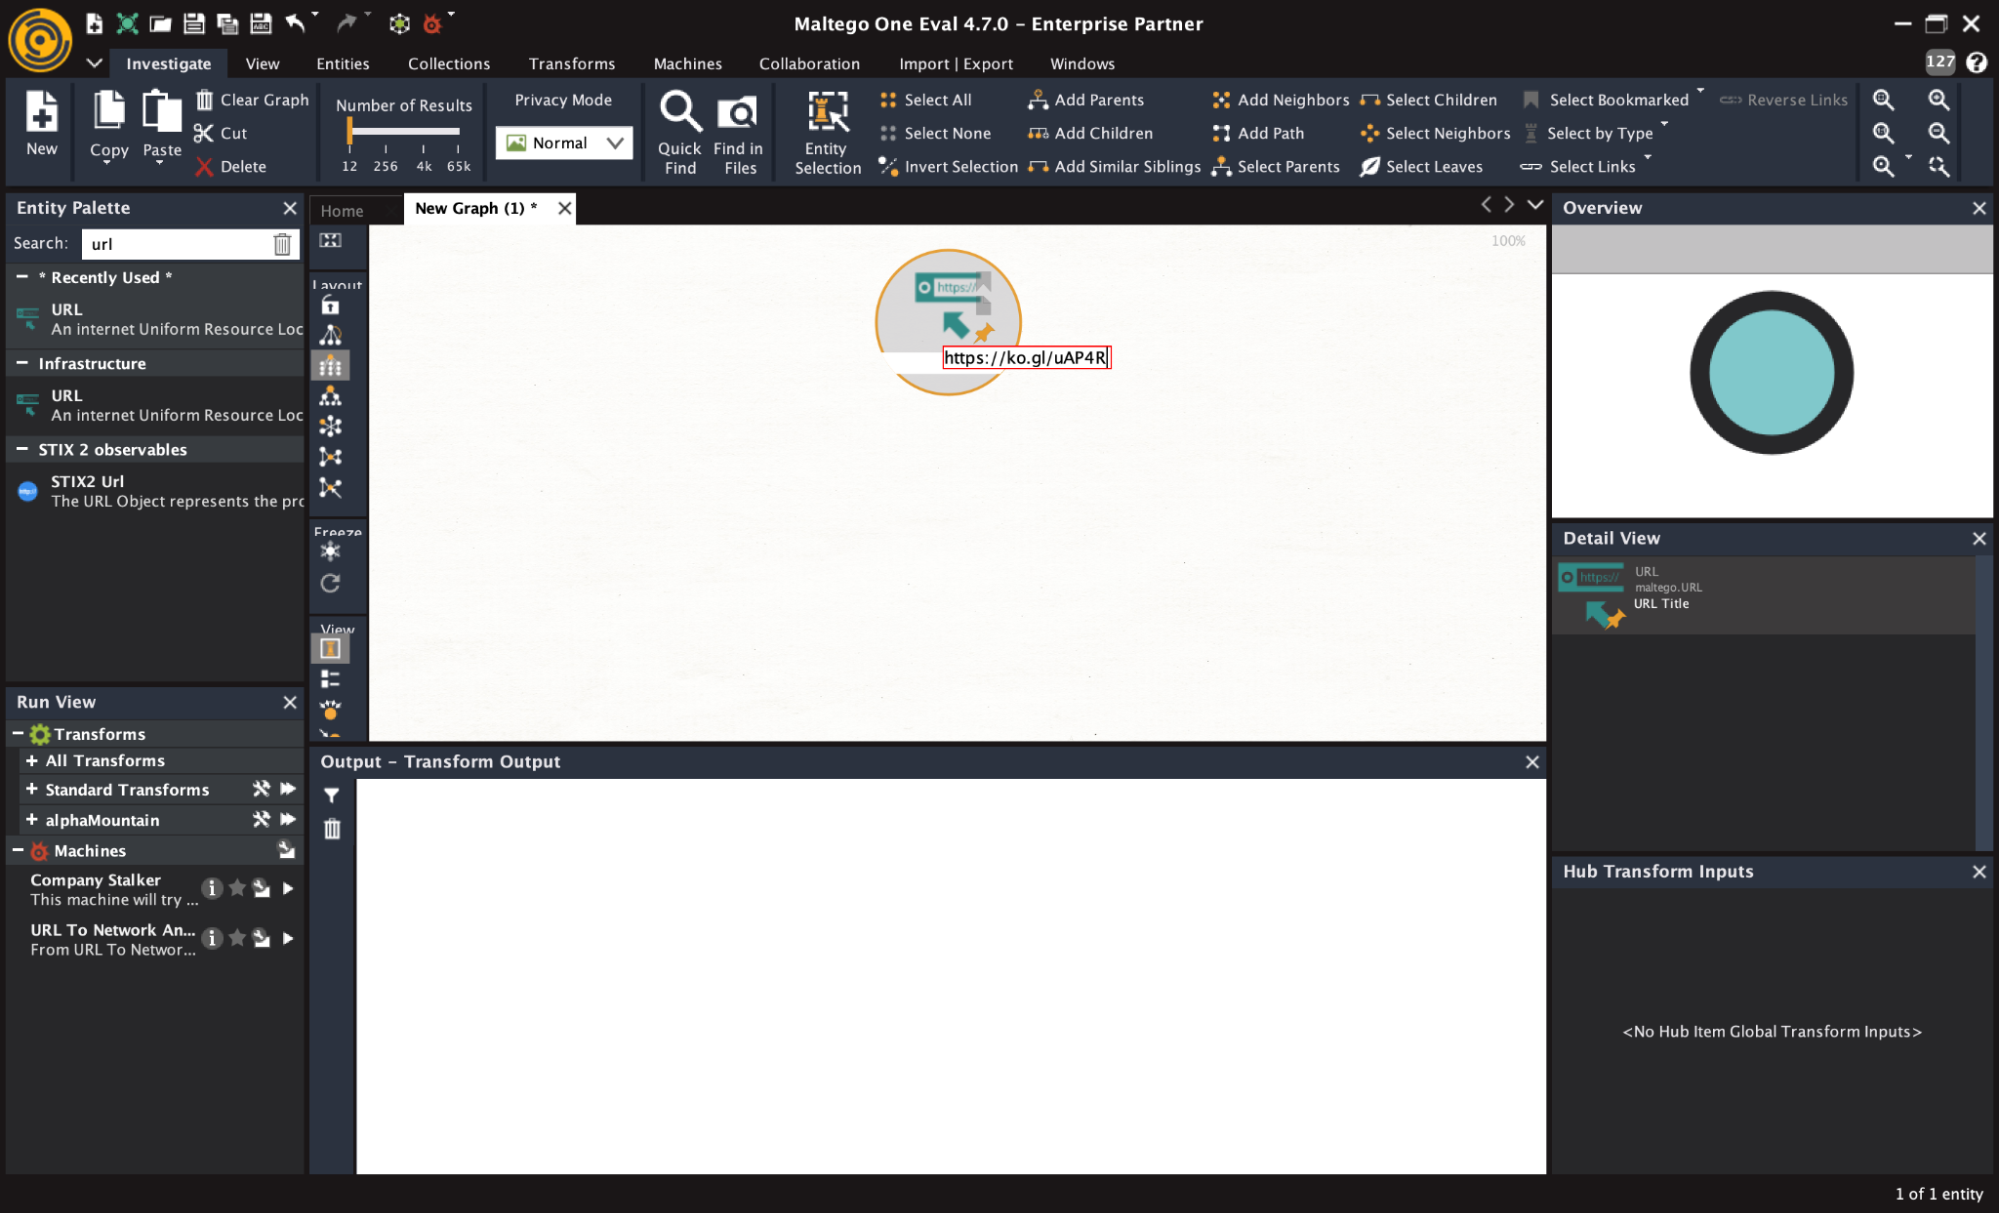Open the Copy dropdown arrow
The width and height of the screenshot is (1999, 1214).
point(108,163)
